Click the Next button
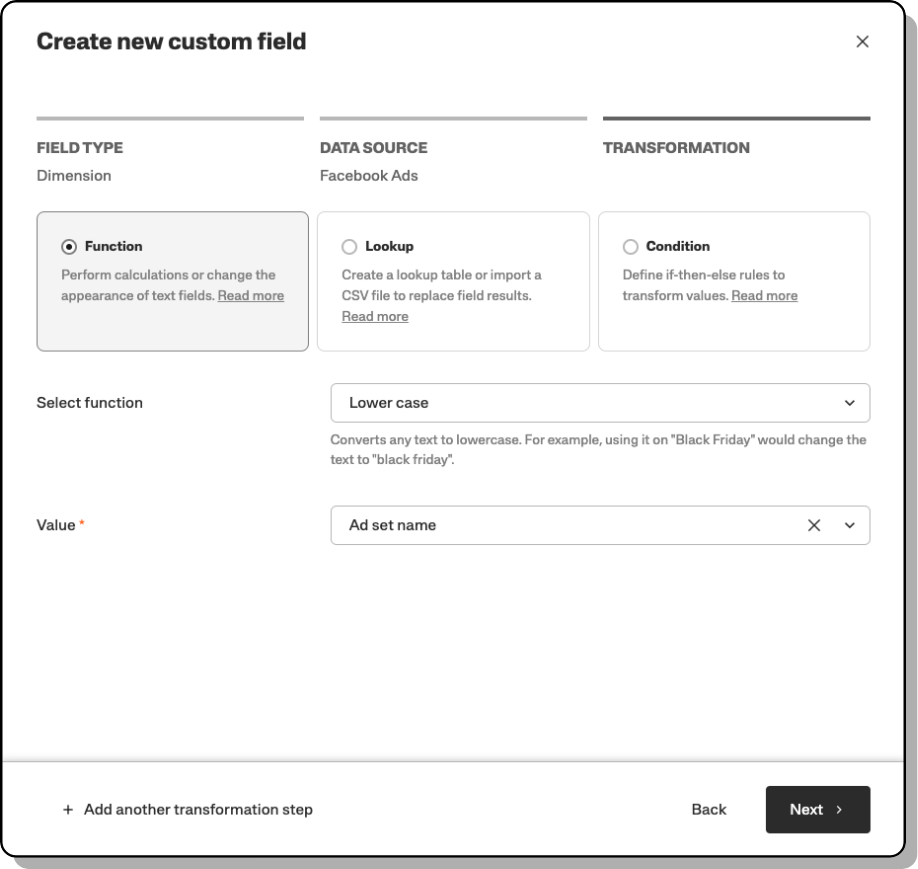 (817, 810)
